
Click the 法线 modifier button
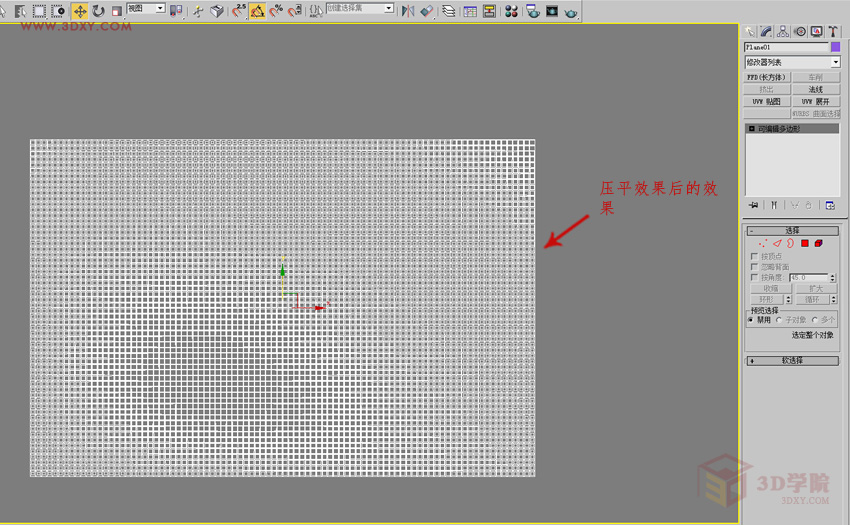click(816, 89)
